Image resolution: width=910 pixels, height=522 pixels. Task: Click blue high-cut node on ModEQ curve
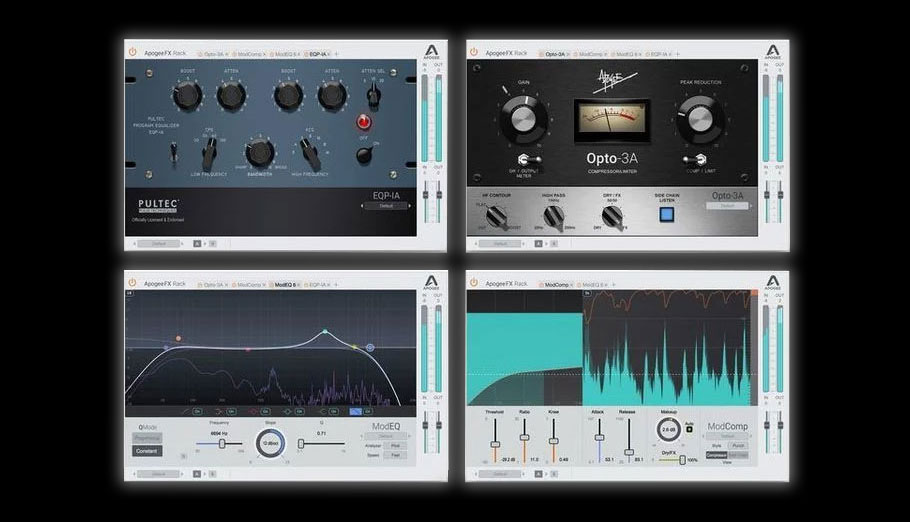[x=370, y=347]
